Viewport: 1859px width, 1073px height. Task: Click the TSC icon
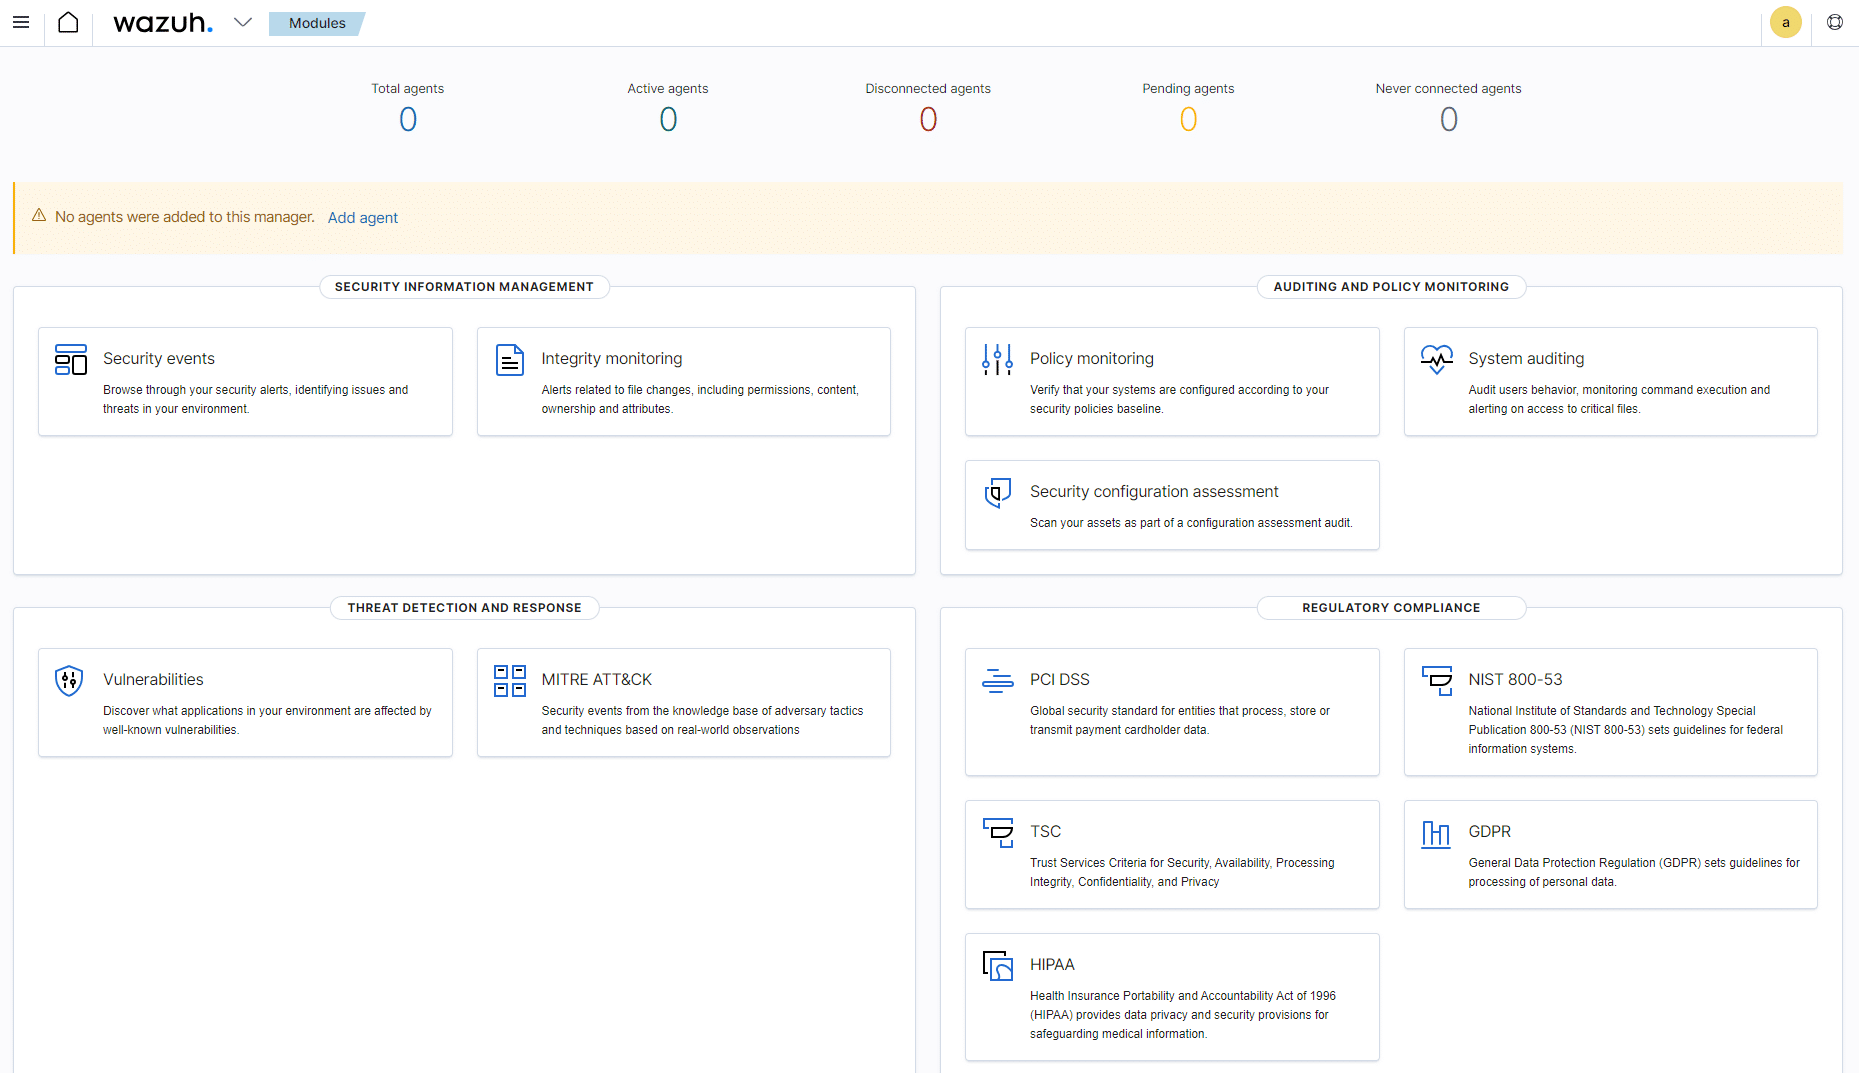point(998,833)
